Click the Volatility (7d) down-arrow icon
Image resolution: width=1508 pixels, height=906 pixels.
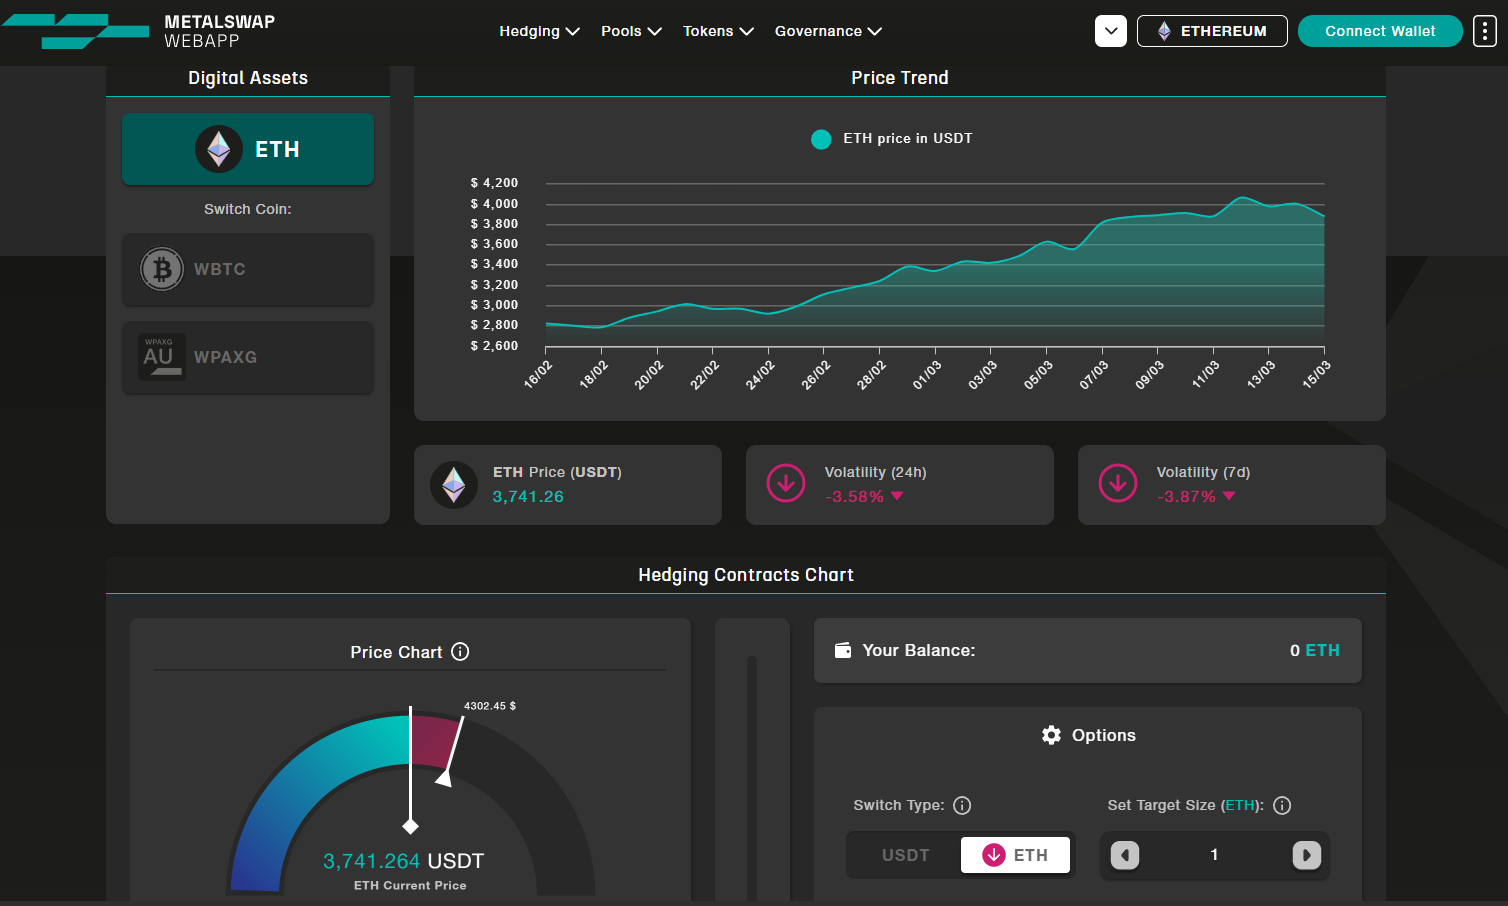click(1118, 484)
